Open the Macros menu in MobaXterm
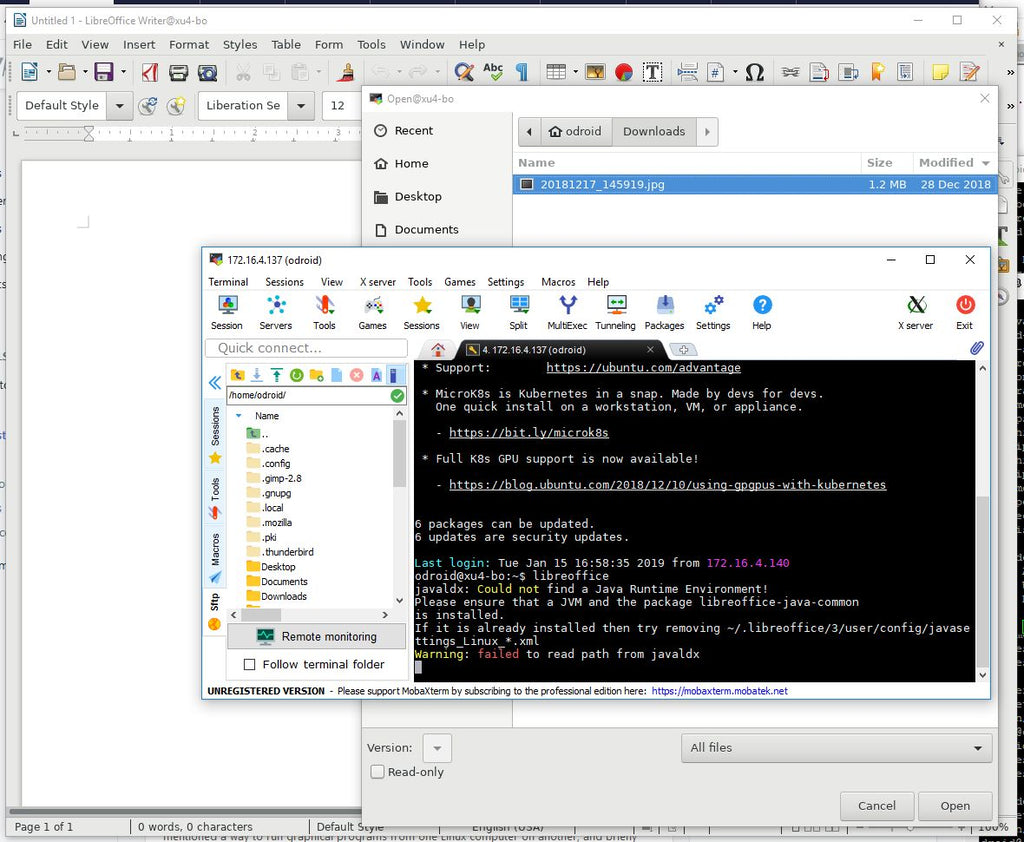 558,282
